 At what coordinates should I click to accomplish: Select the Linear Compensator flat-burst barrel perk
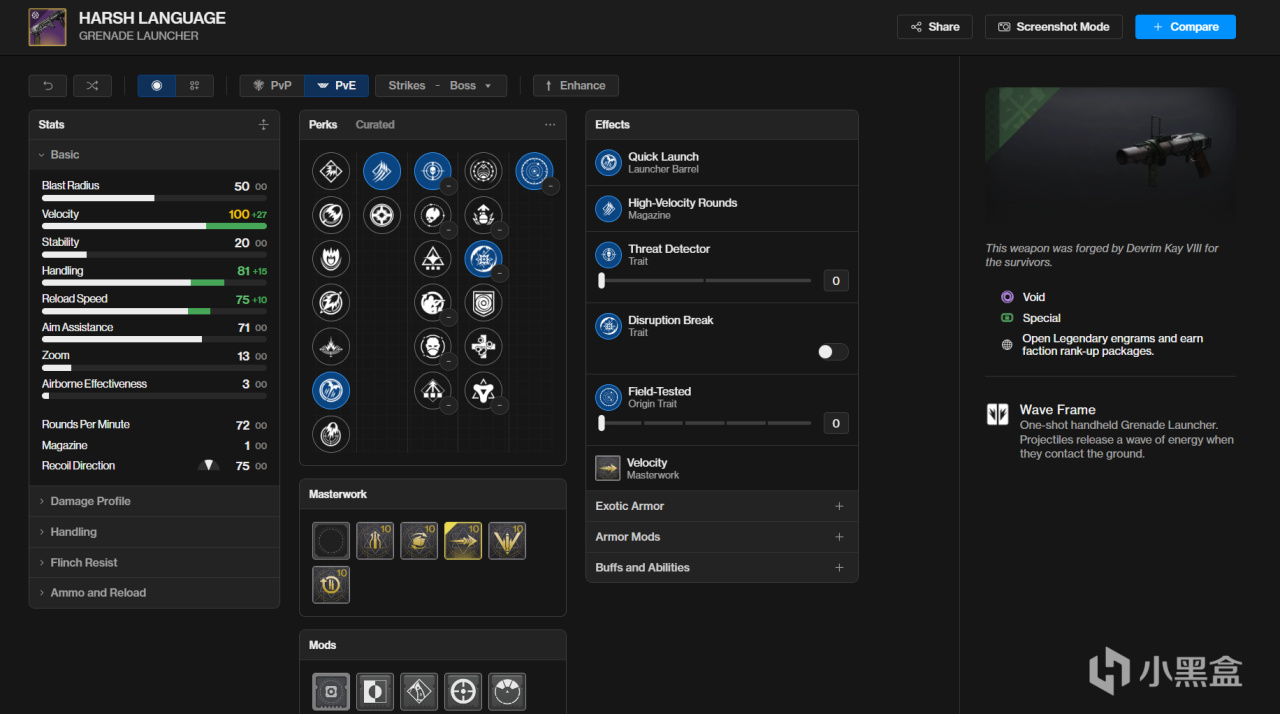pos(331,347)
